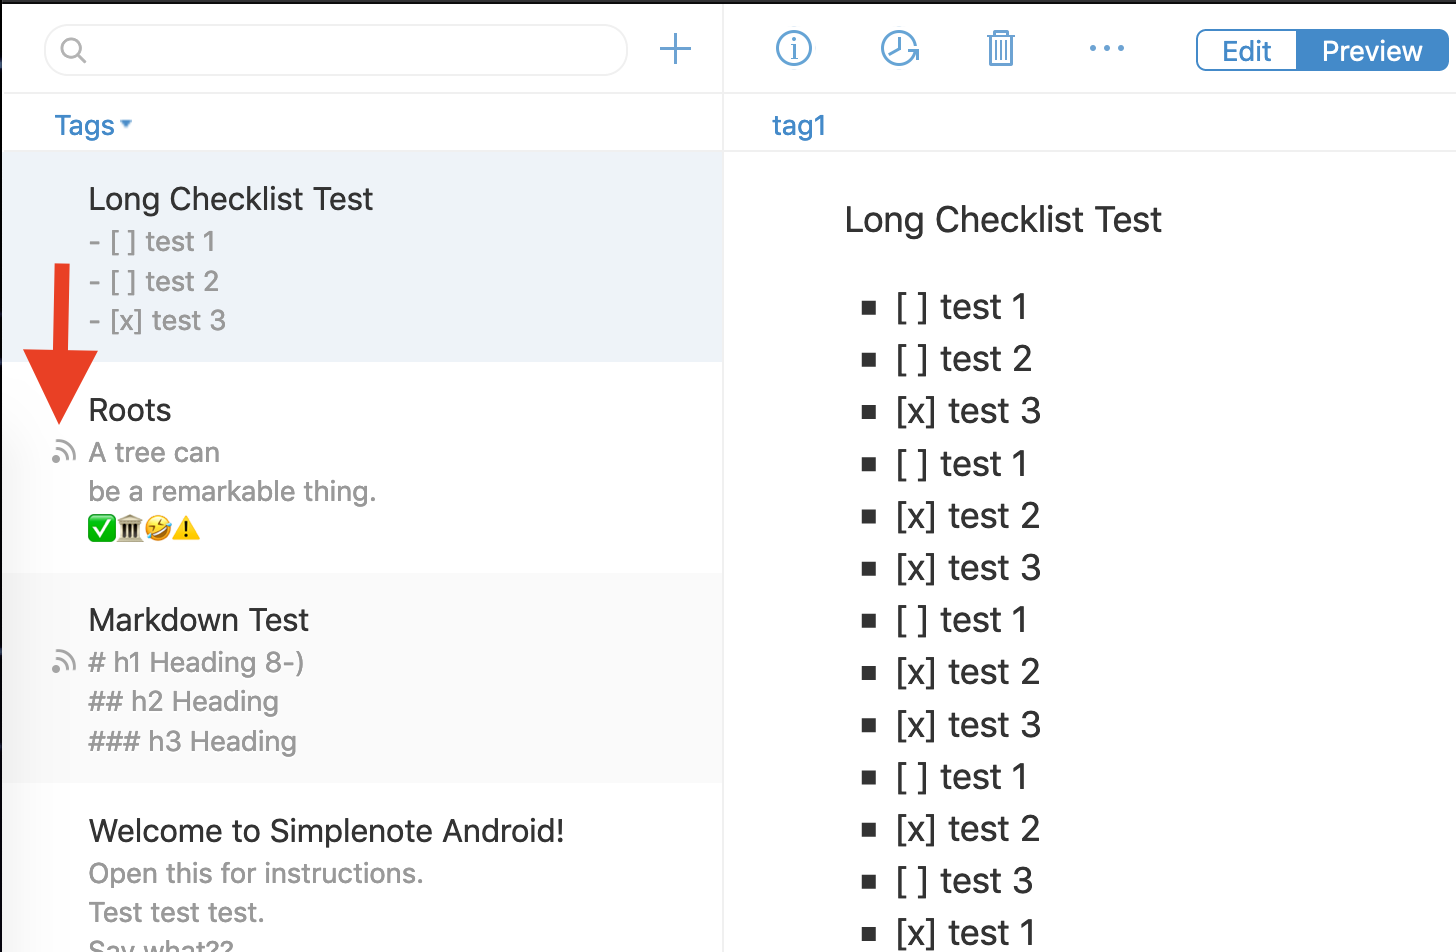
Task: Click the search magnifier icon
Action: [x=73, y=50]
